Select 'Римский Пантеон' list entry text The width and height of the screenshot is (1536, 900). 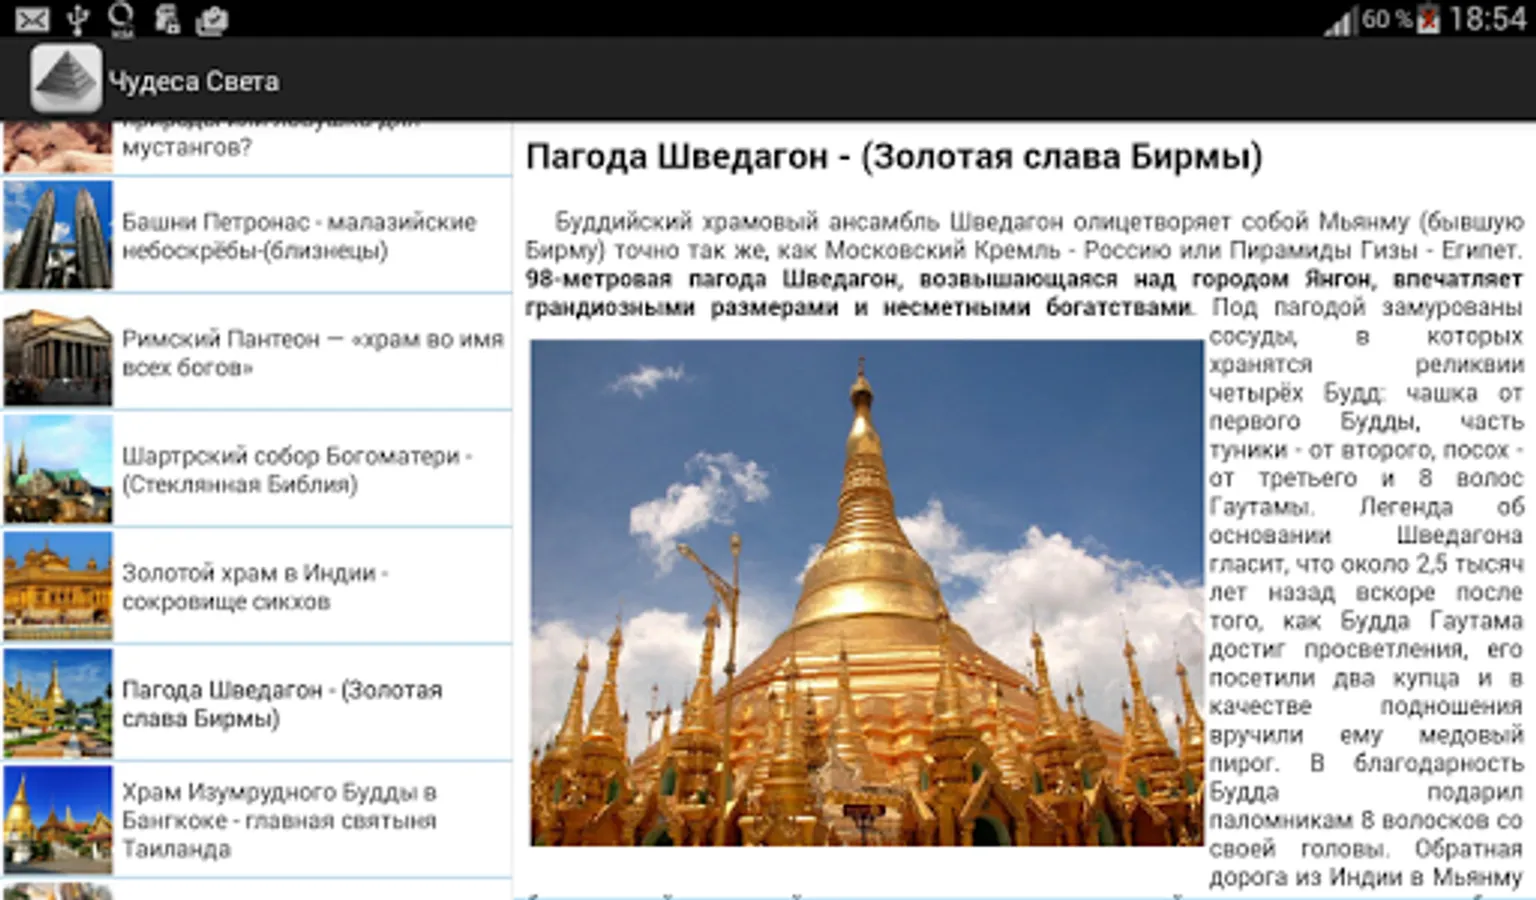click(x=313, y=353)
